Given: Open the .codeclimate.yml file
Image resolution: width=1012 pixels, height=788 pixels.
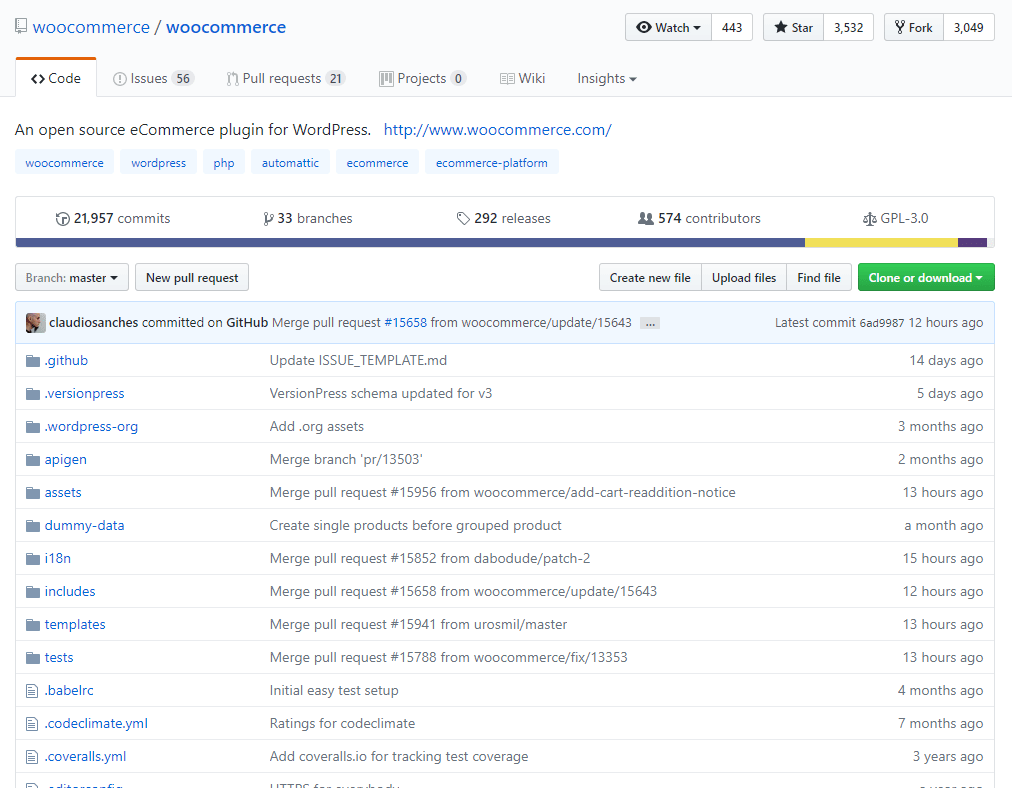Looking at the screenshot, I should click(96, 724).
